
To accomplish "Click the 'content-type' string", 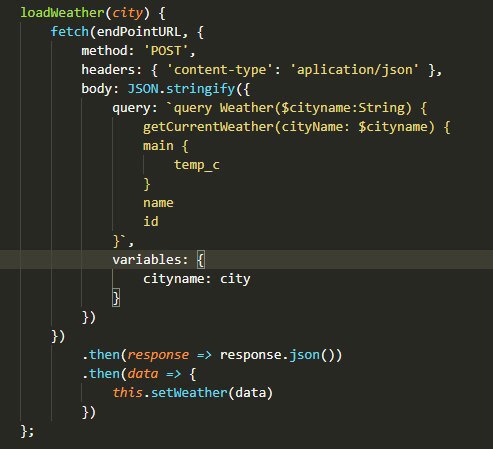I will pos(220,70).
